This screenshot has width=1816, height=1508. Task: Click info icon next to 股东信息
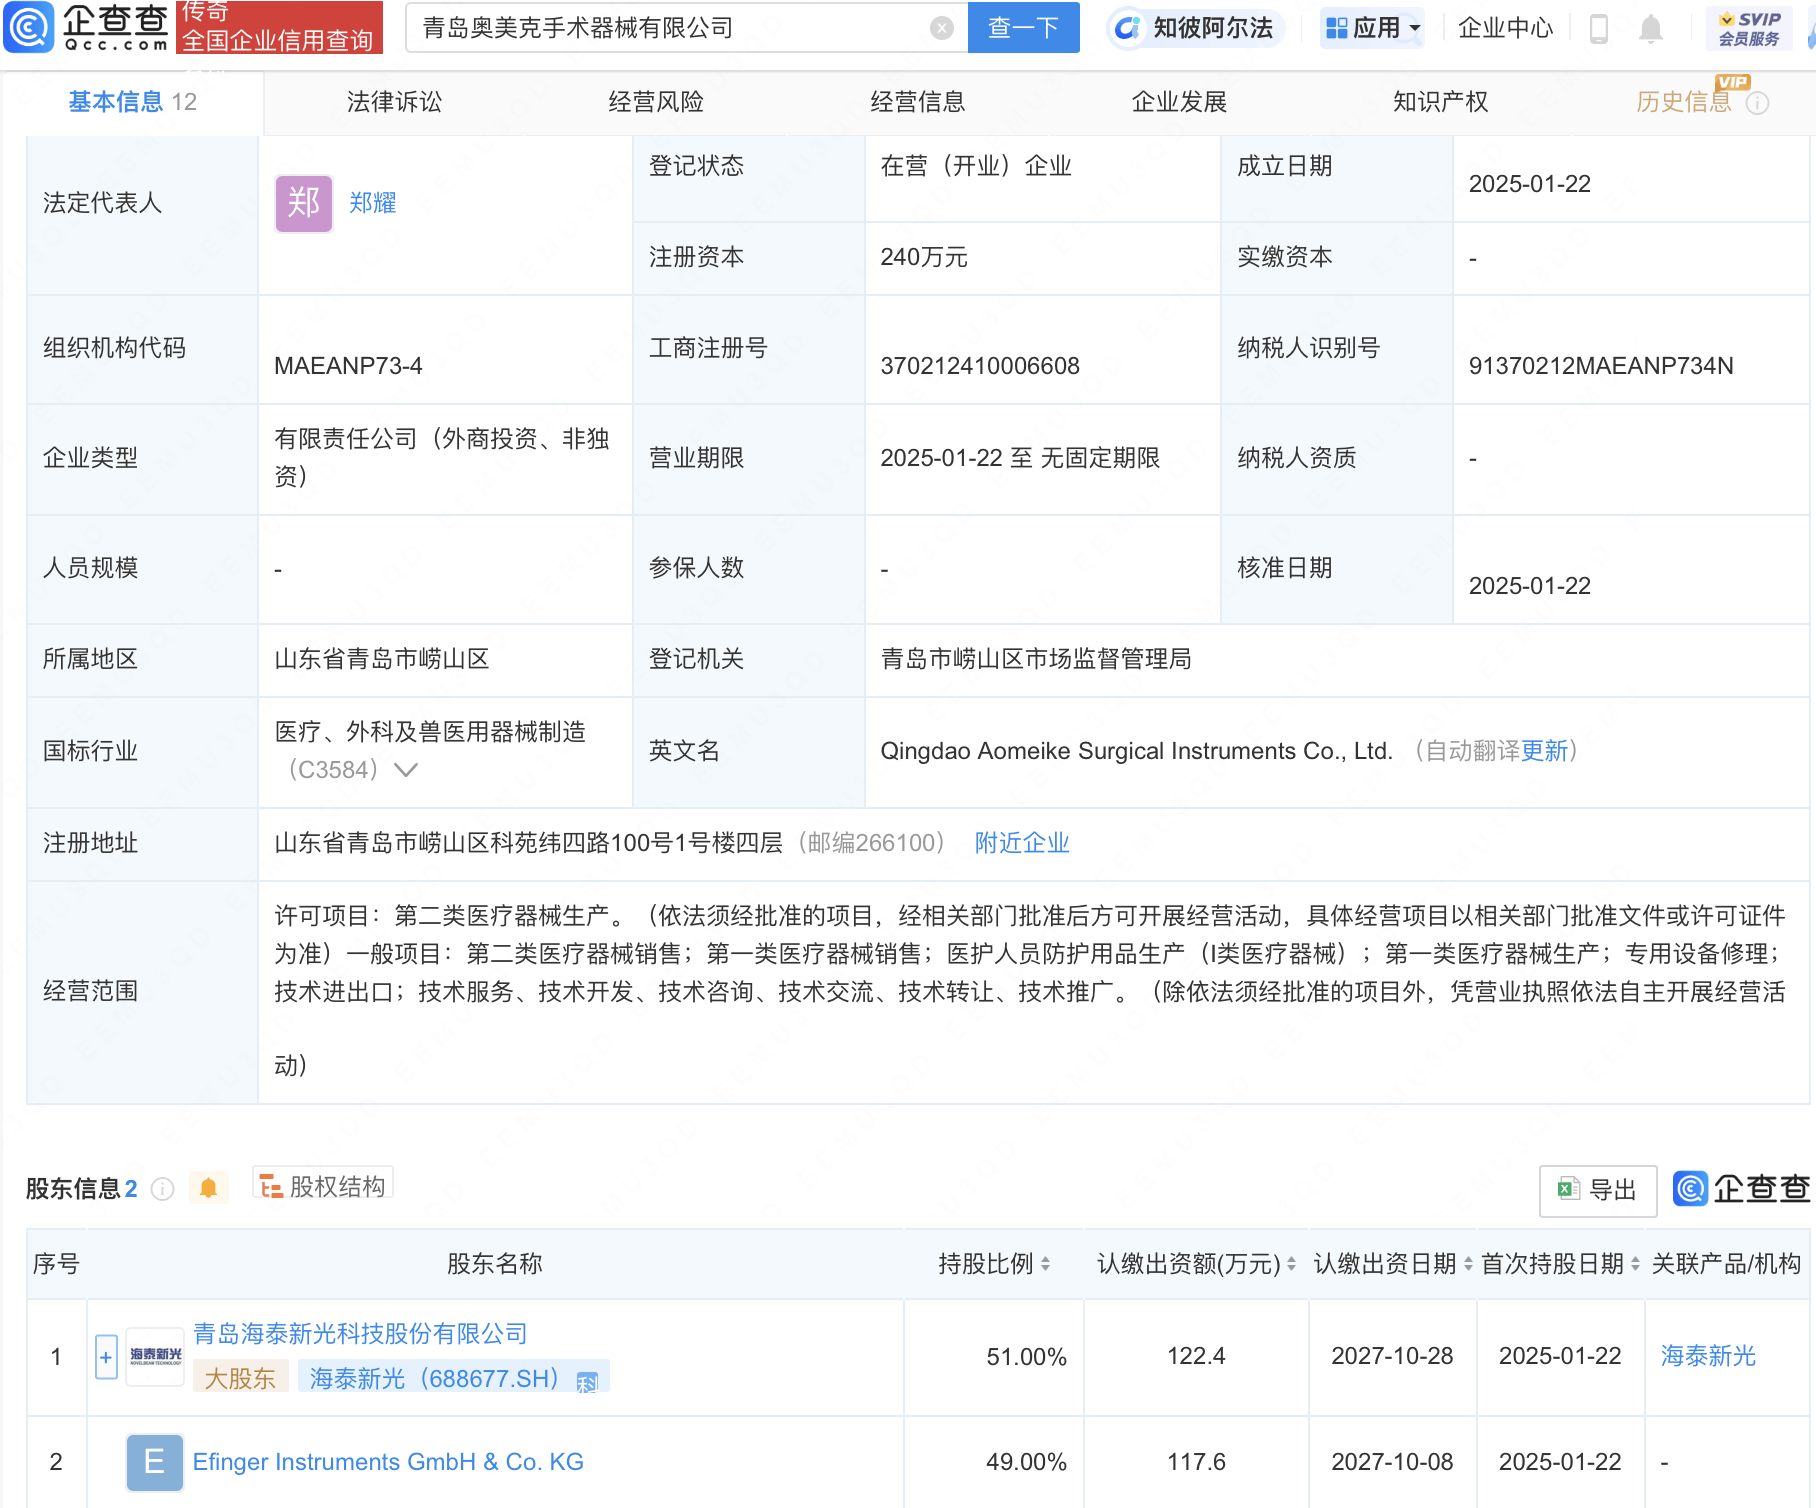click(162, 1188)
